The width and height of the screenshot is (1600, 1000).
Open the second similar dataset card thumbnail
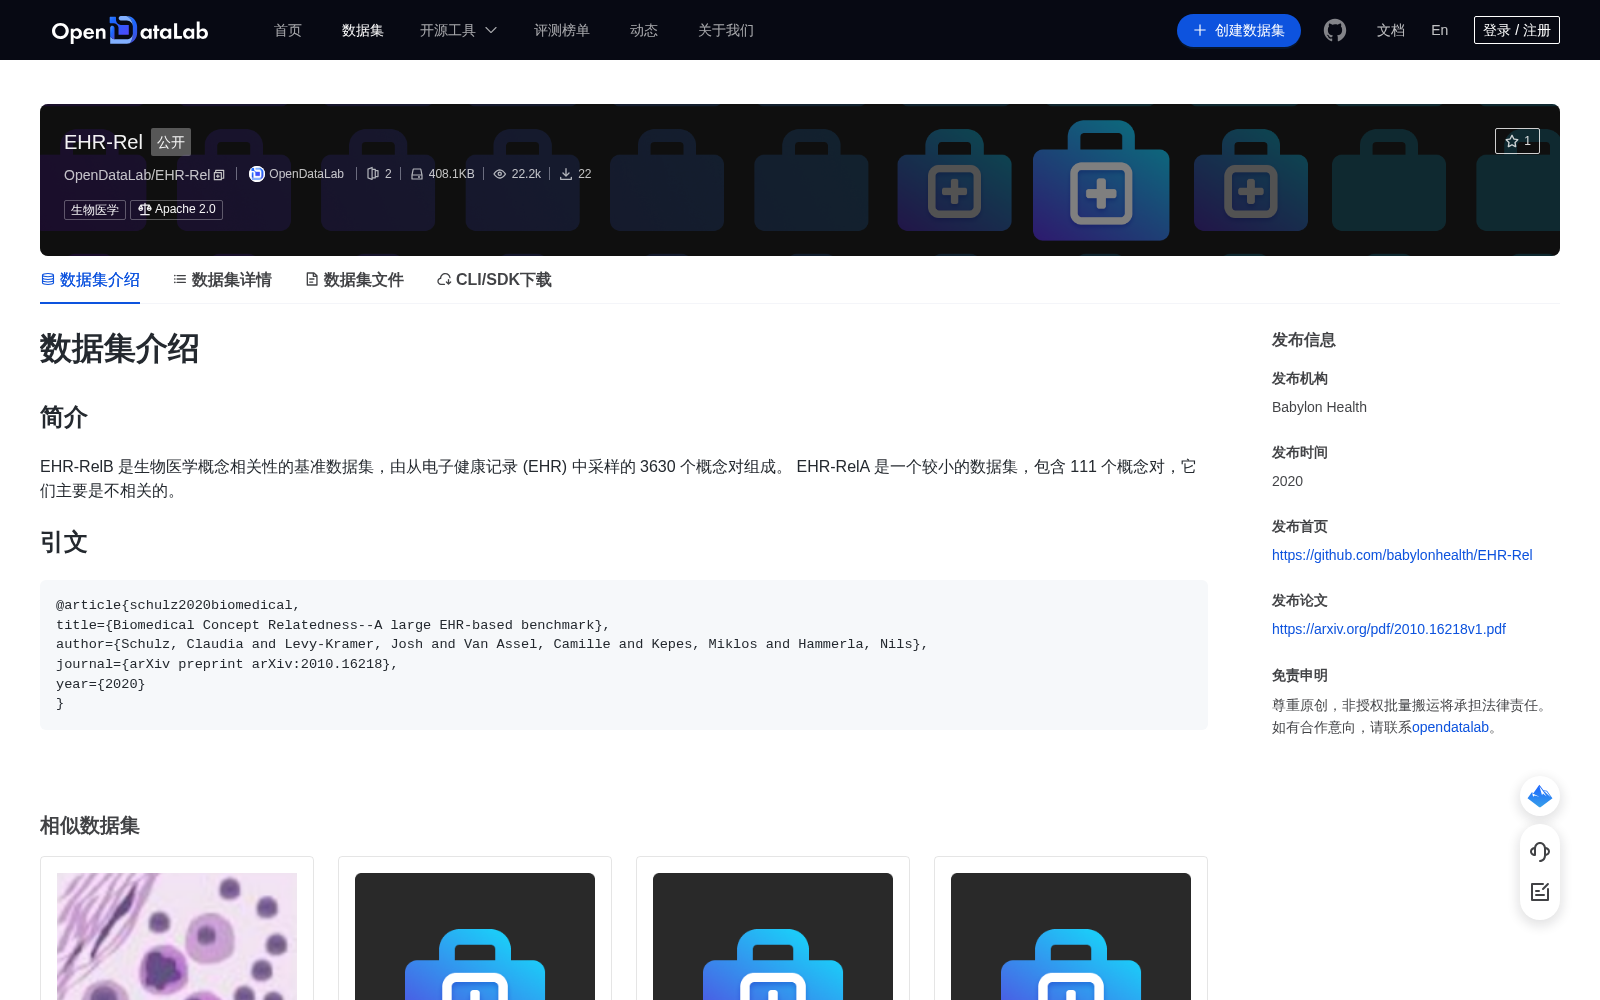tap(475, 936)
